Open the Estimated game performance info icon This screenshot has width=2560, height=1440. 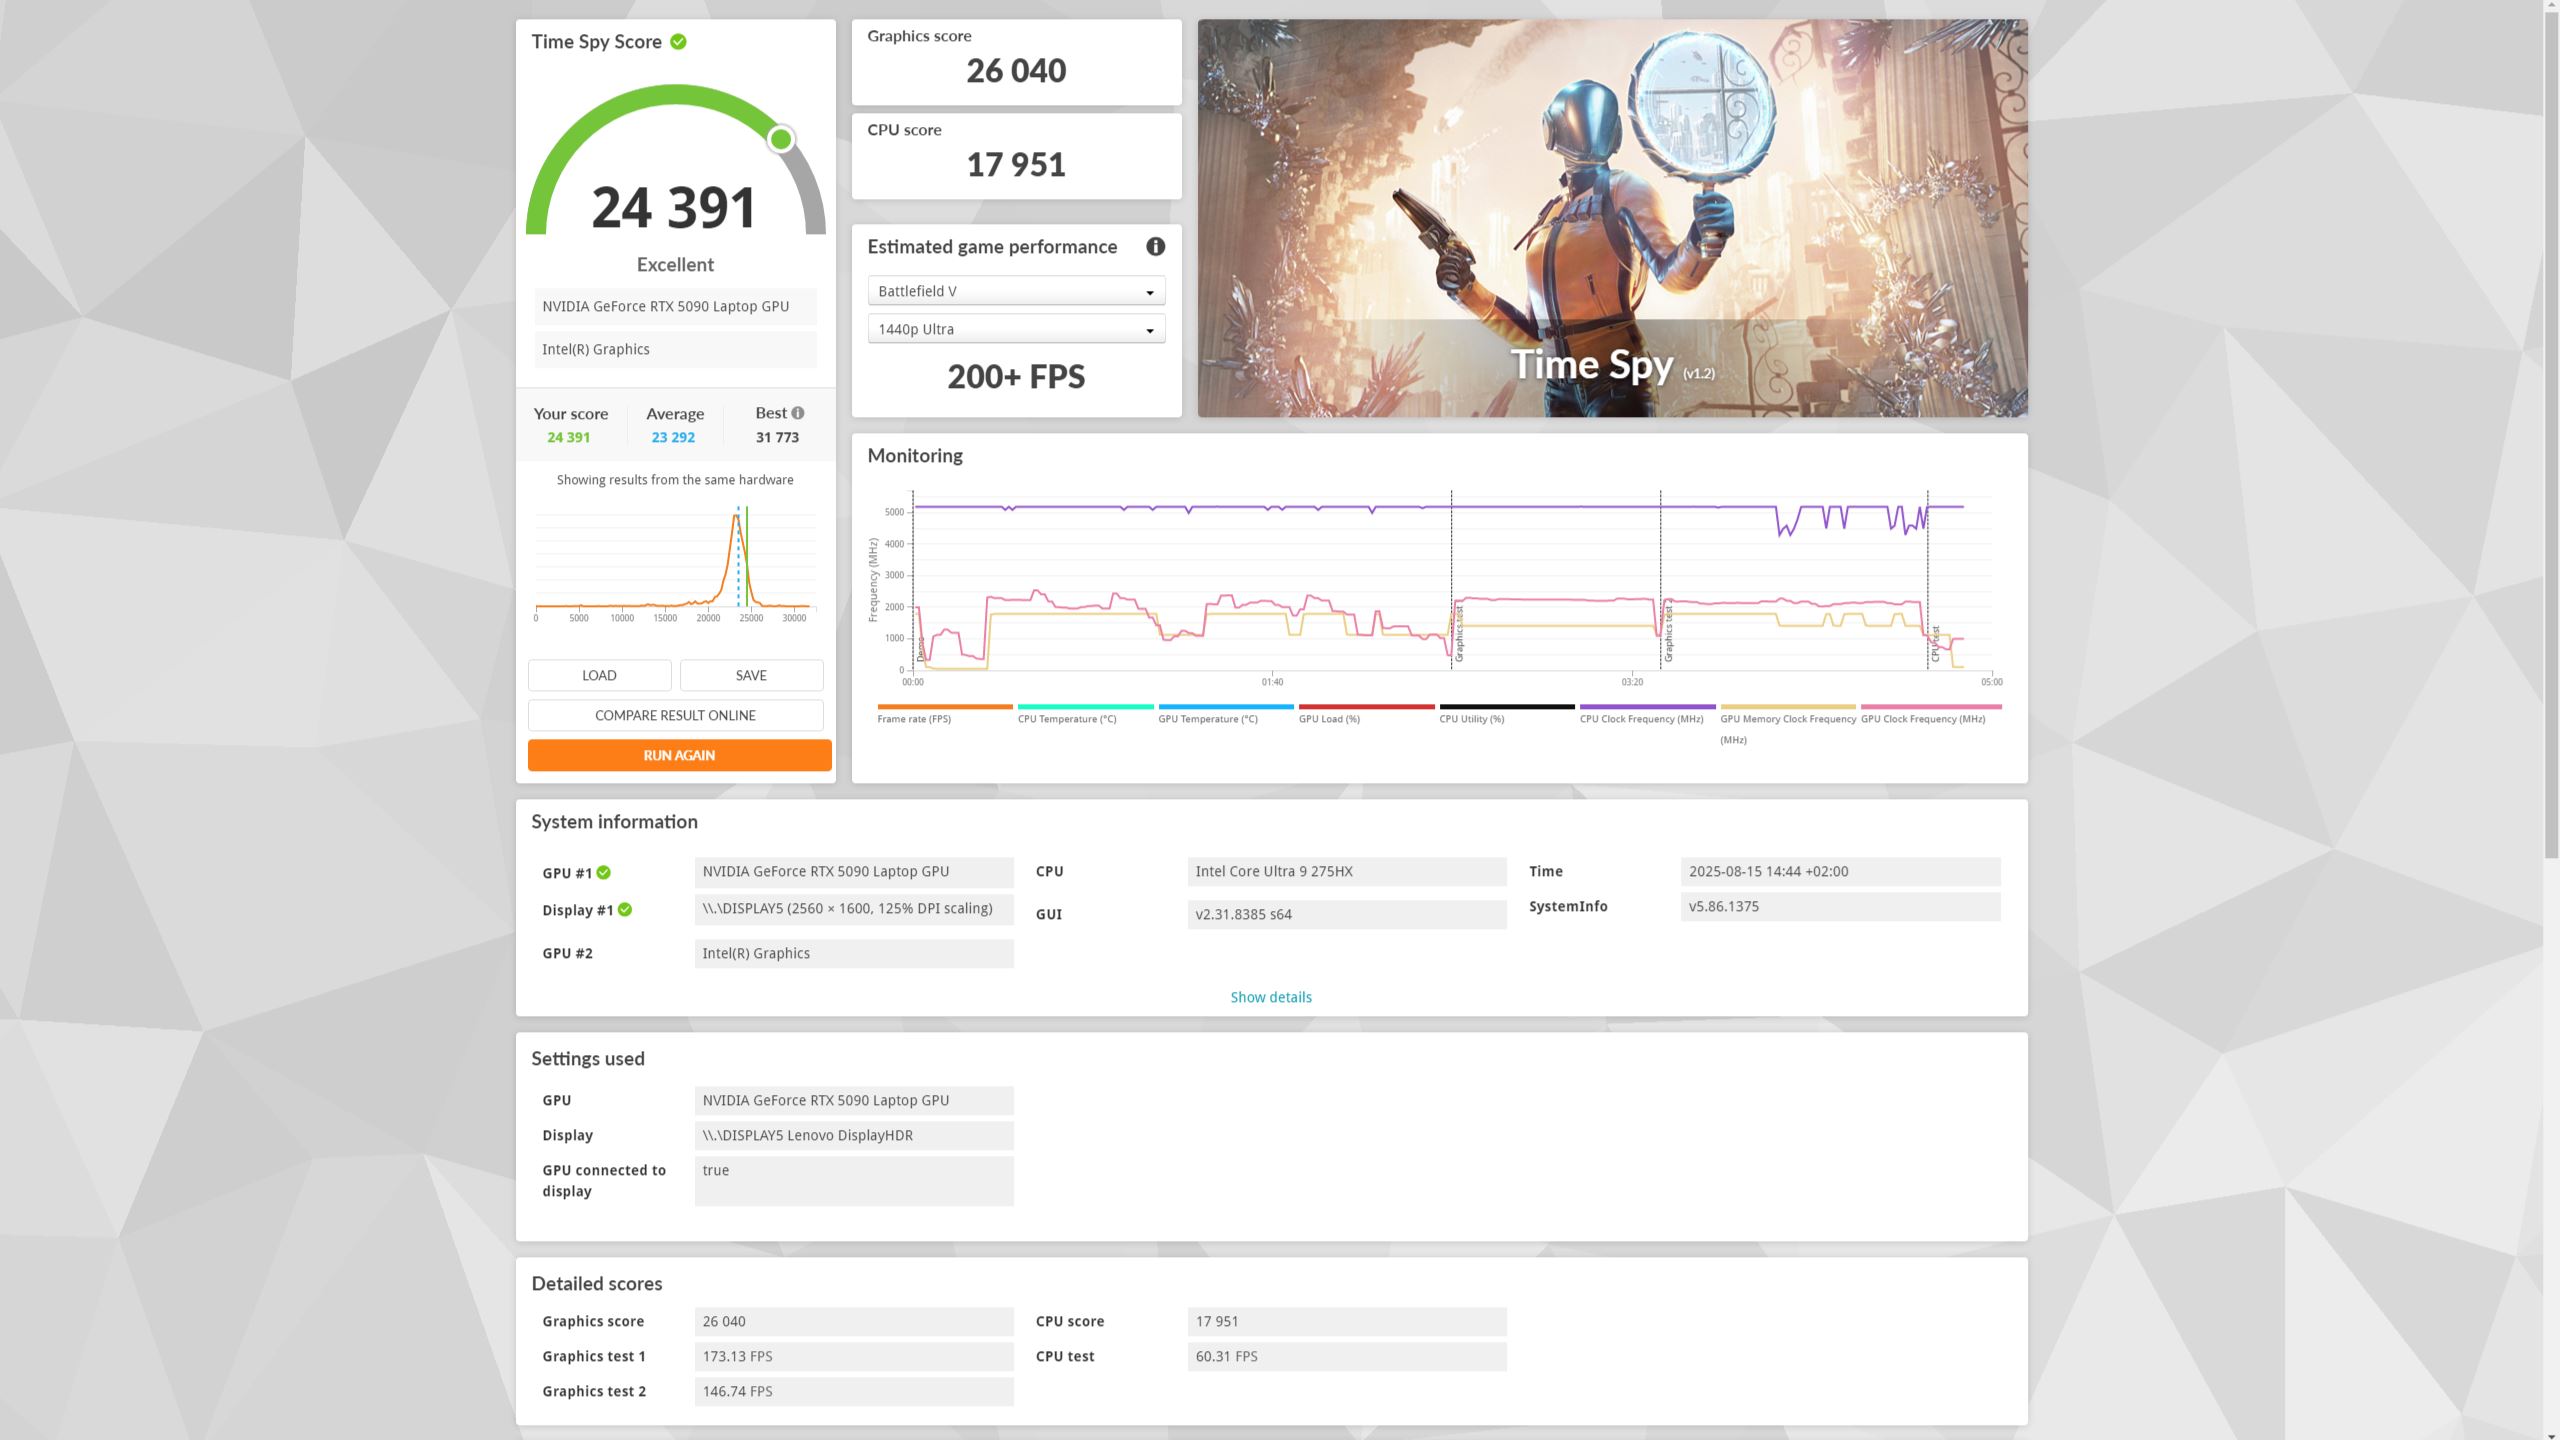click(1155, 246)
